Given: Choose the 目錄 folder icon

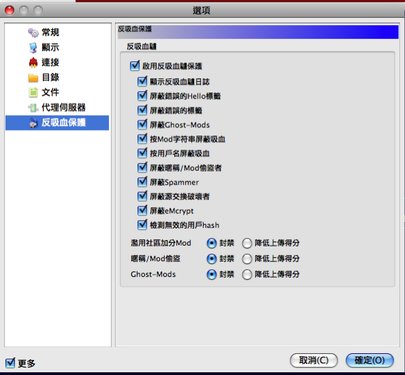Looking at the screenshot, I should coord(33,78).
